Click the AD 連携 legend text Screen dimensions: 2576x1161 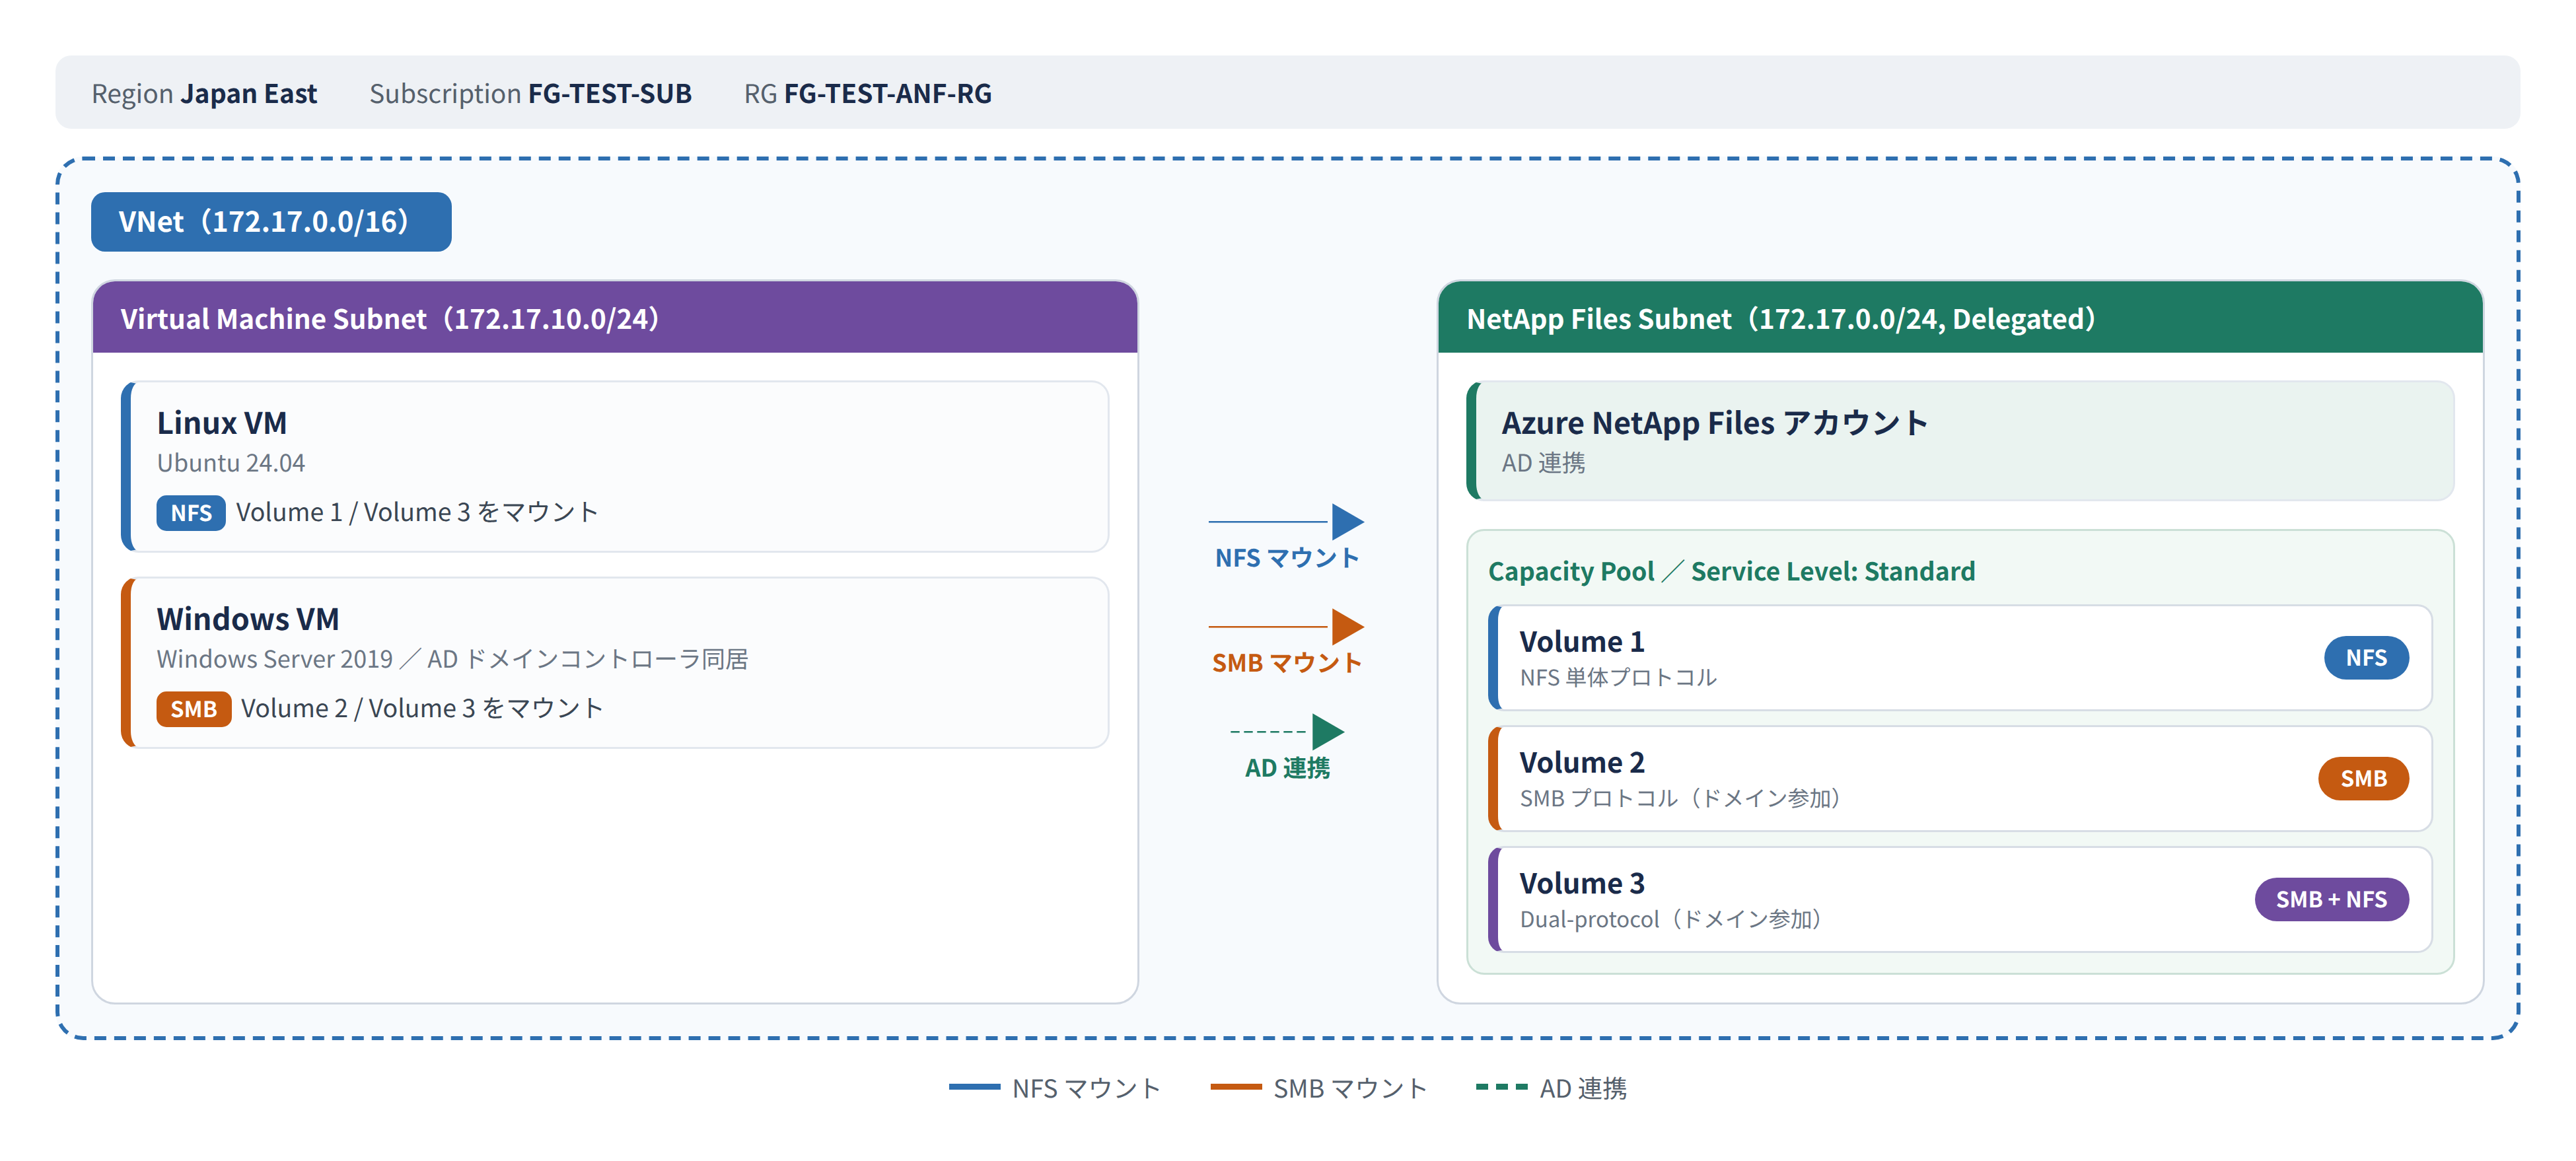[x=1583, y=1088]
